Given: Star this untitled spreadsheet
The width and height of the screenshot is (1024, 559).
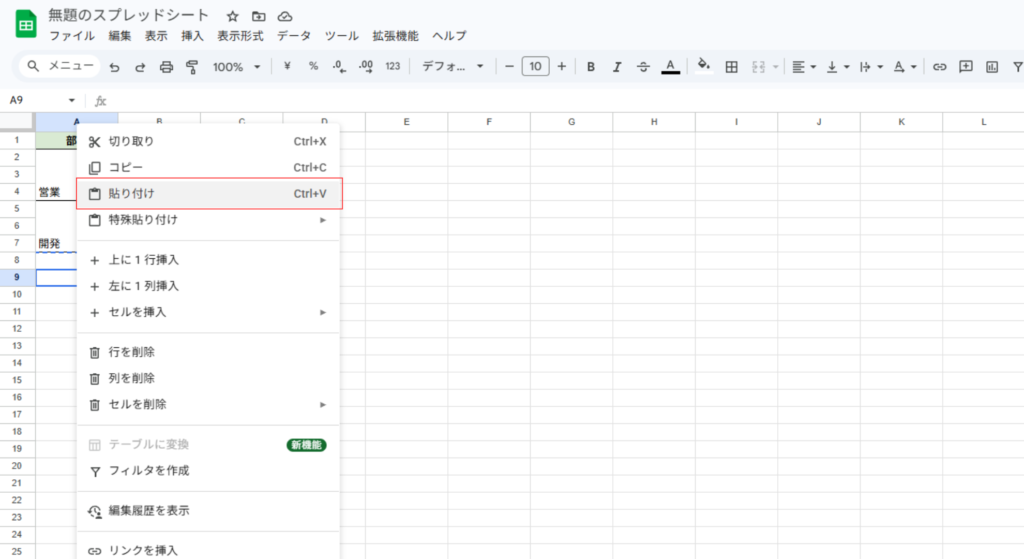Looking at the screenshot, I should (233, 16).
